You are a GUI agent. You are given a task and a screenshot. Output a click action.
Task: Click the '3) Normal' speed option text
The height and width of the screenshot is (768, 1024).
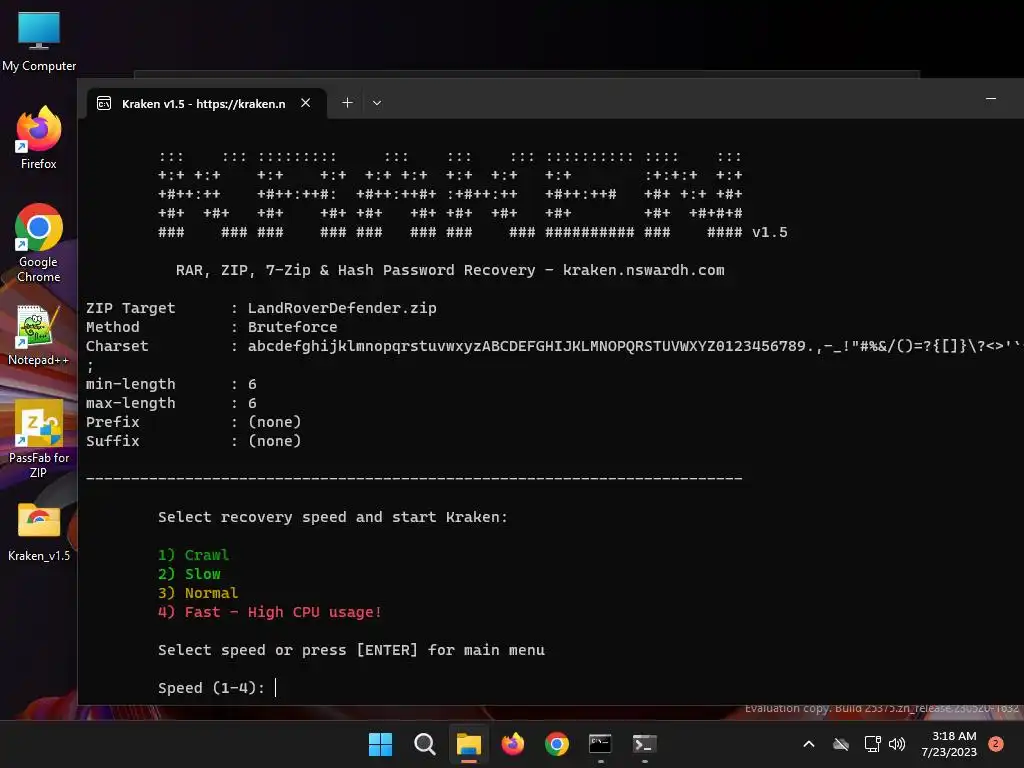[198, 593]
